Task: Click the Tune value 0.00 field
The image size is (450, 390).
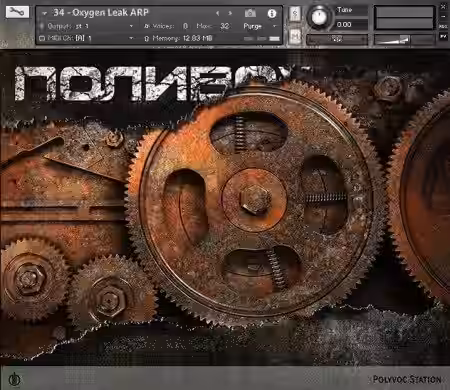Action: click(351, 25)
